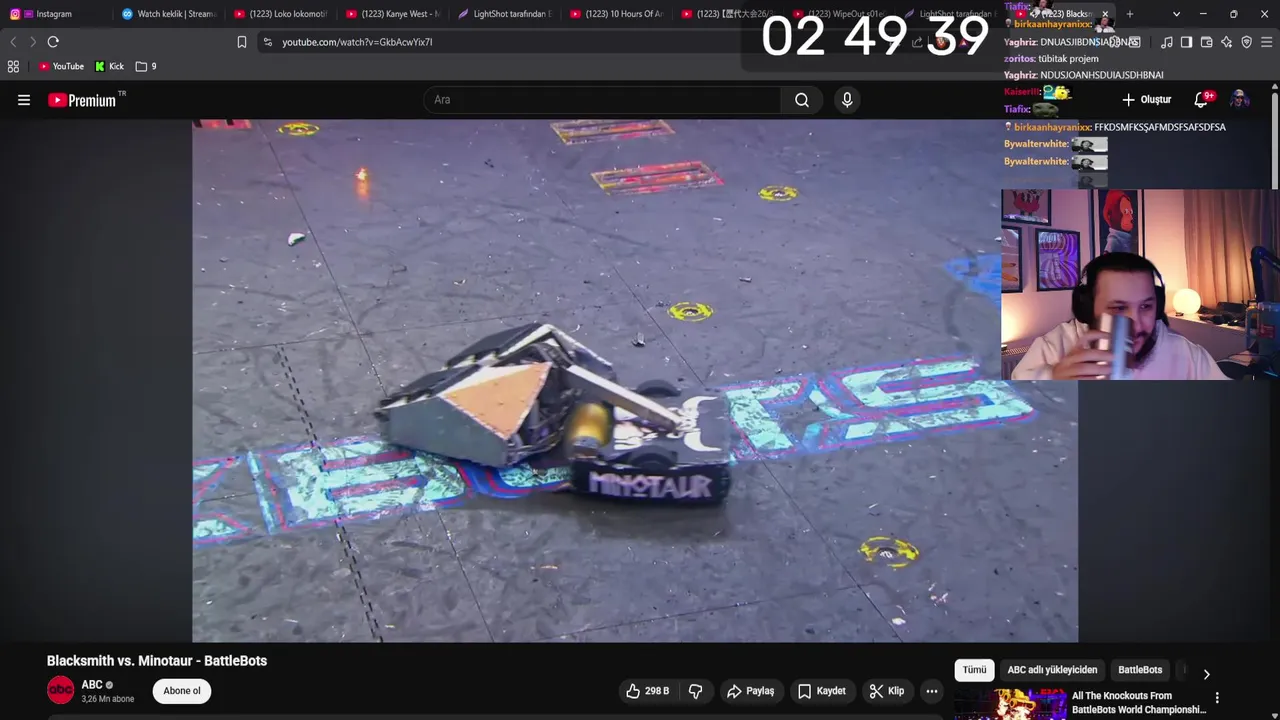The image size is (1280, 720).
Task: Switch to the 10 Hours Of tab
Action: [x=615, y=14]
